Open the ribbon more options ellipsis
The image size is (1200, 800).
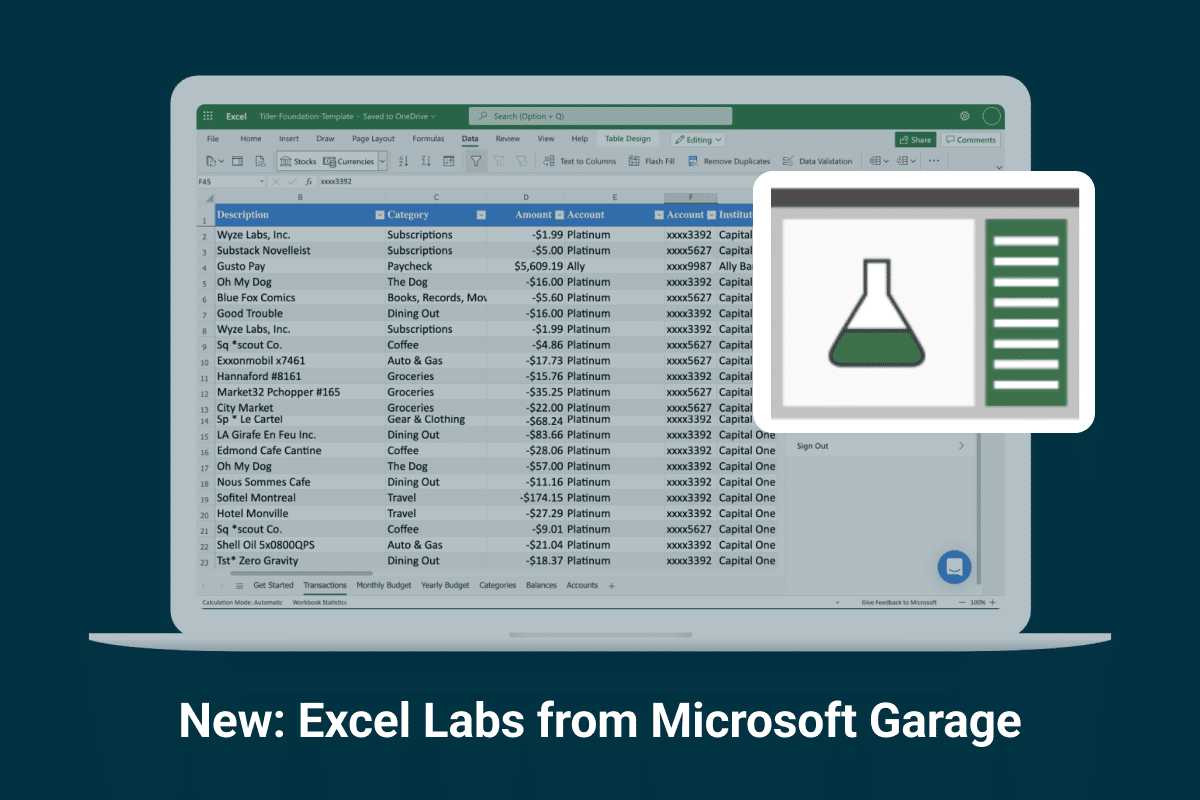(x=934, y=161)
